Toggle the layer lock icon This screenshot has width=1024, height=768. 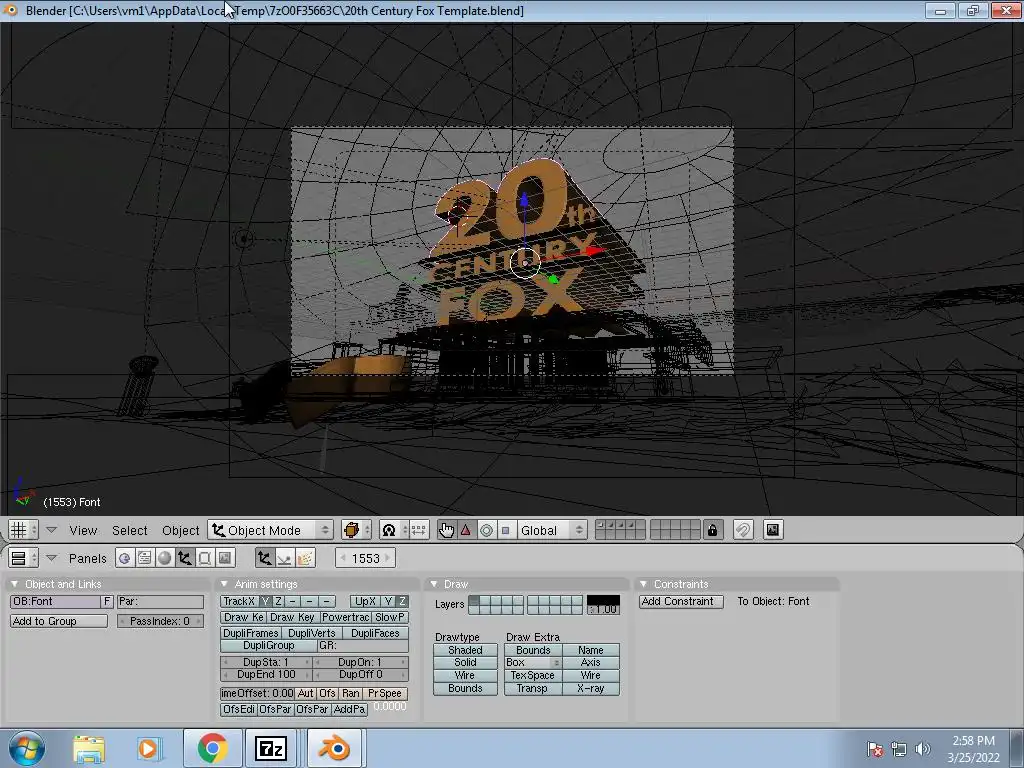[712, 530]
